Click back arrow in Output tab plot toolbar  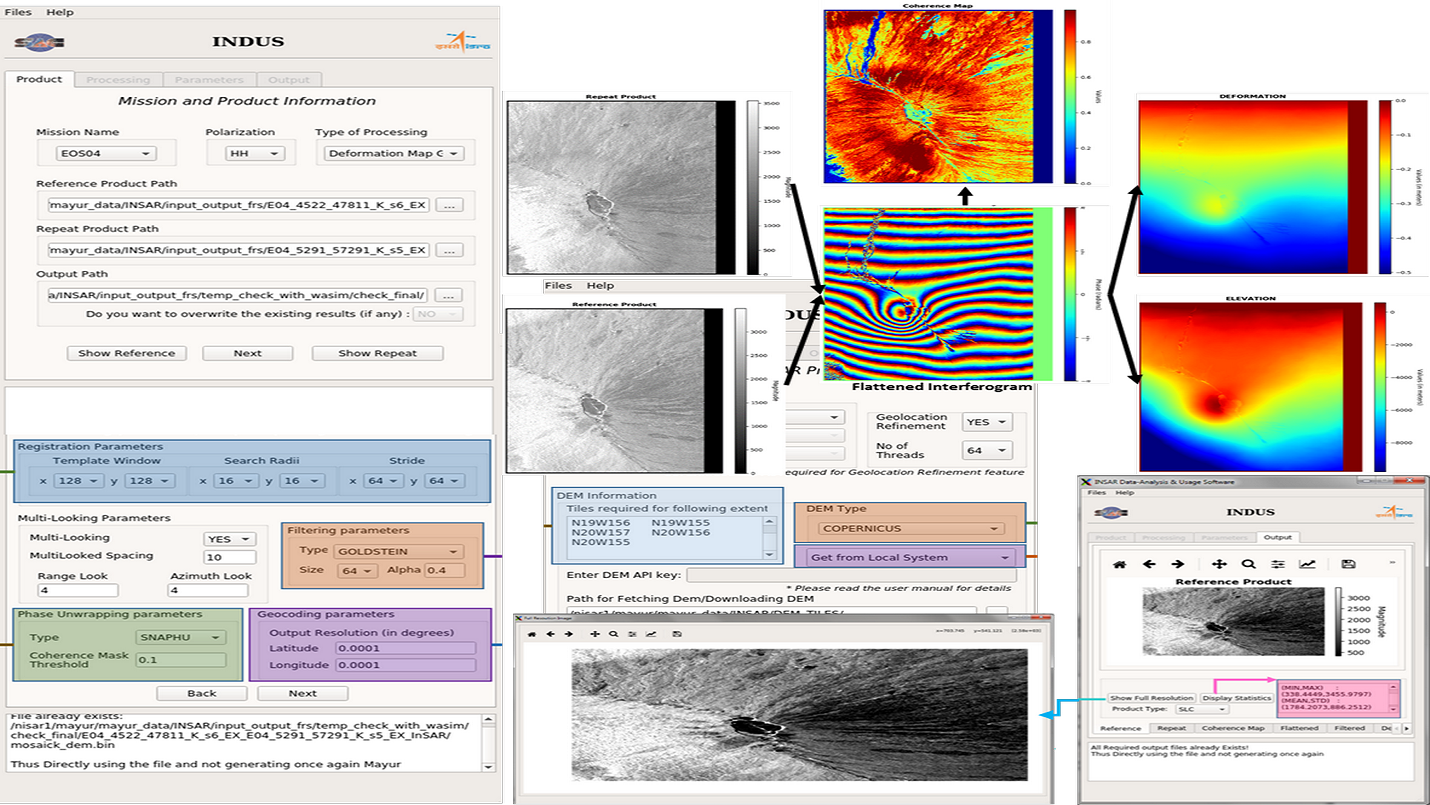pos(1149,564)
